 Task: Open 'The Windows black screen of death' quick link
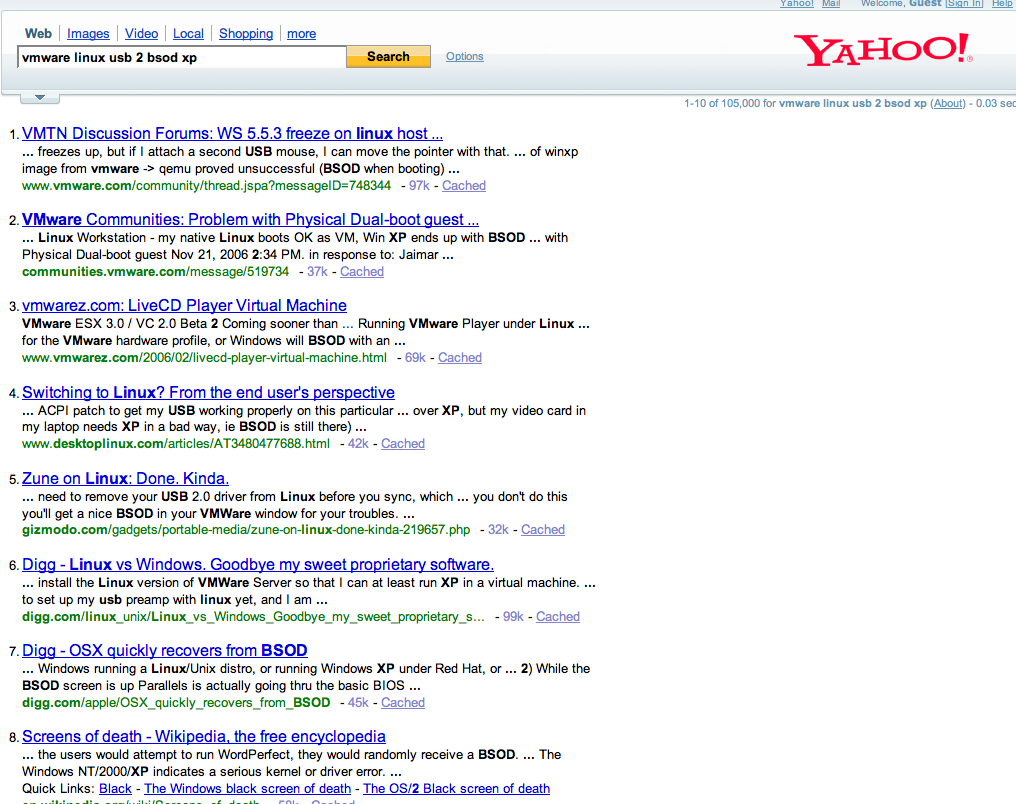pos(248,788)
